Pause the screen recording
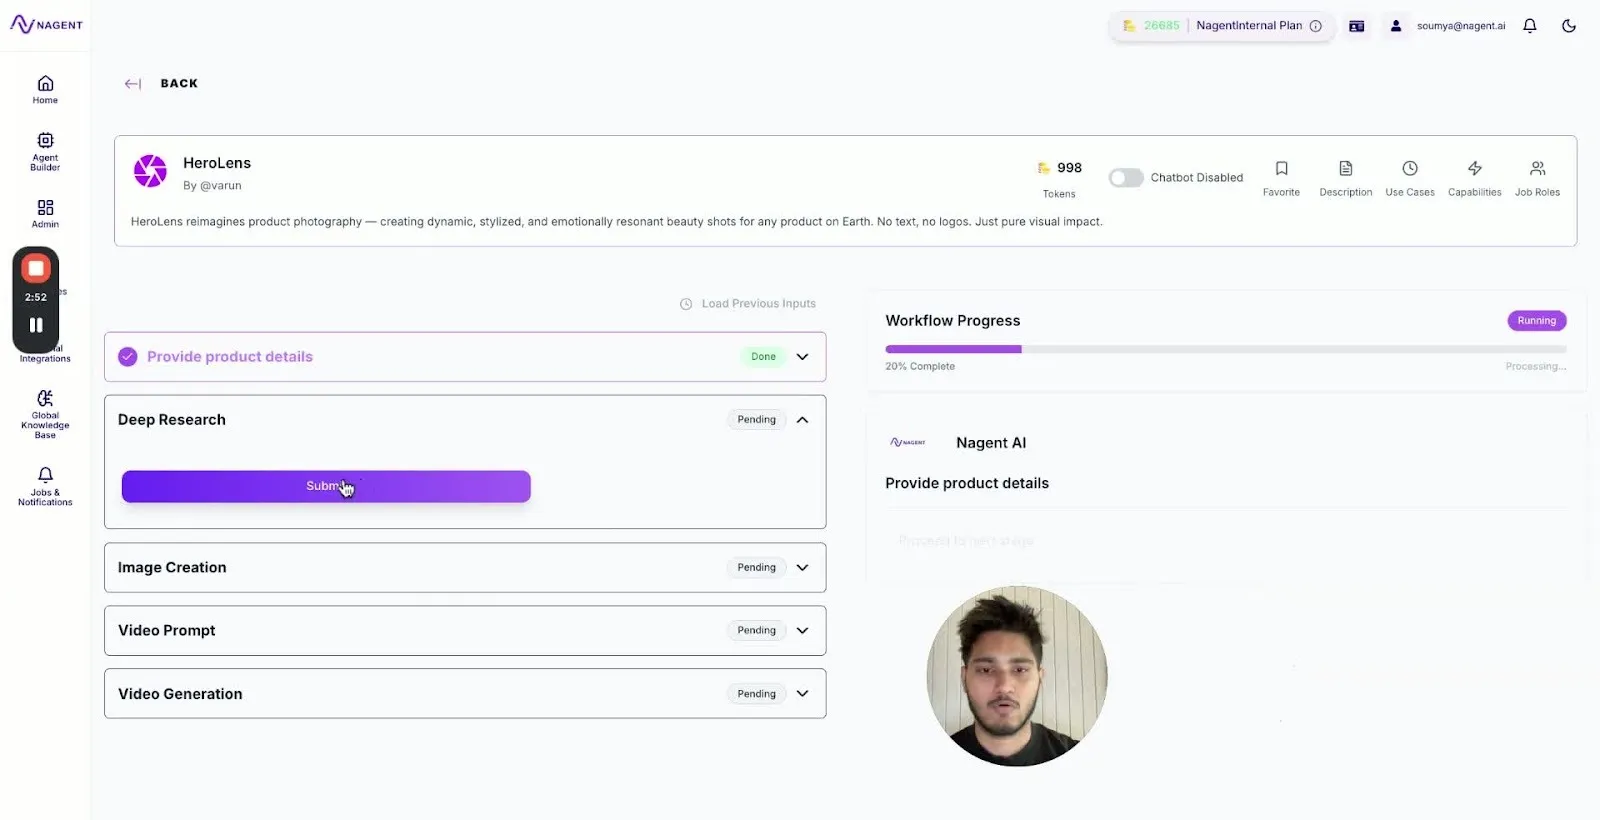 click(x=36, y=325)
